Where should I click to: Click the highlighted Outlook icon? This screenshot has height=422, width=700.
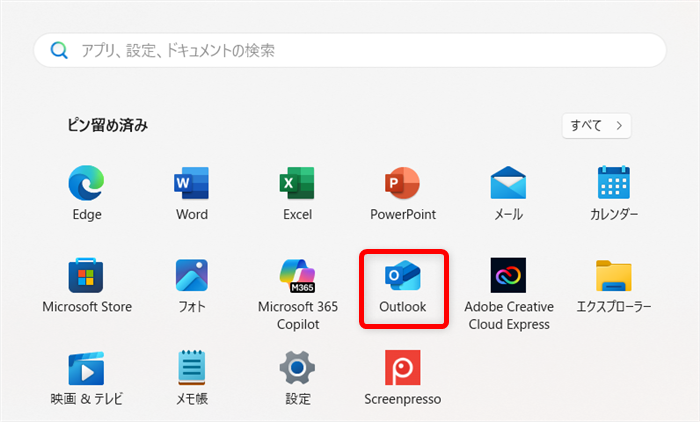(403, 277)
